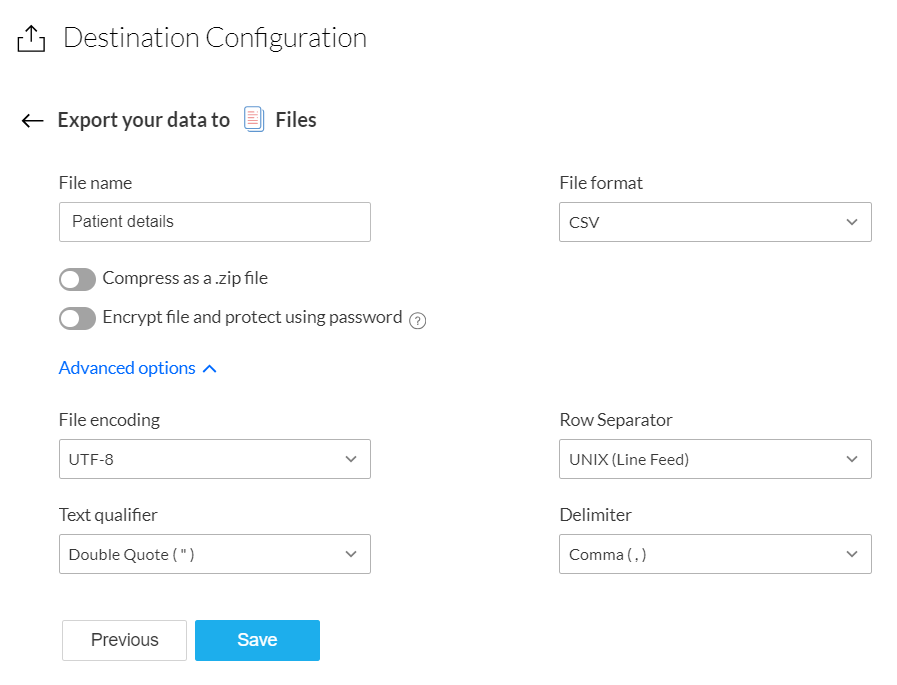The height and width of the screenshot is (685, 897).
Task: Click the back arrow beside Export your data
Action: coord(33,121)
